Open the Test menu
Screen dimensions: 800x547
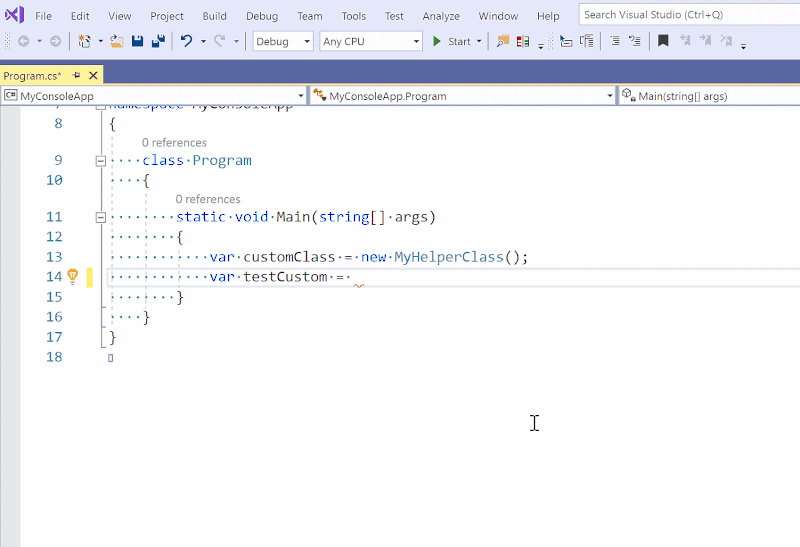pos(394,16)
